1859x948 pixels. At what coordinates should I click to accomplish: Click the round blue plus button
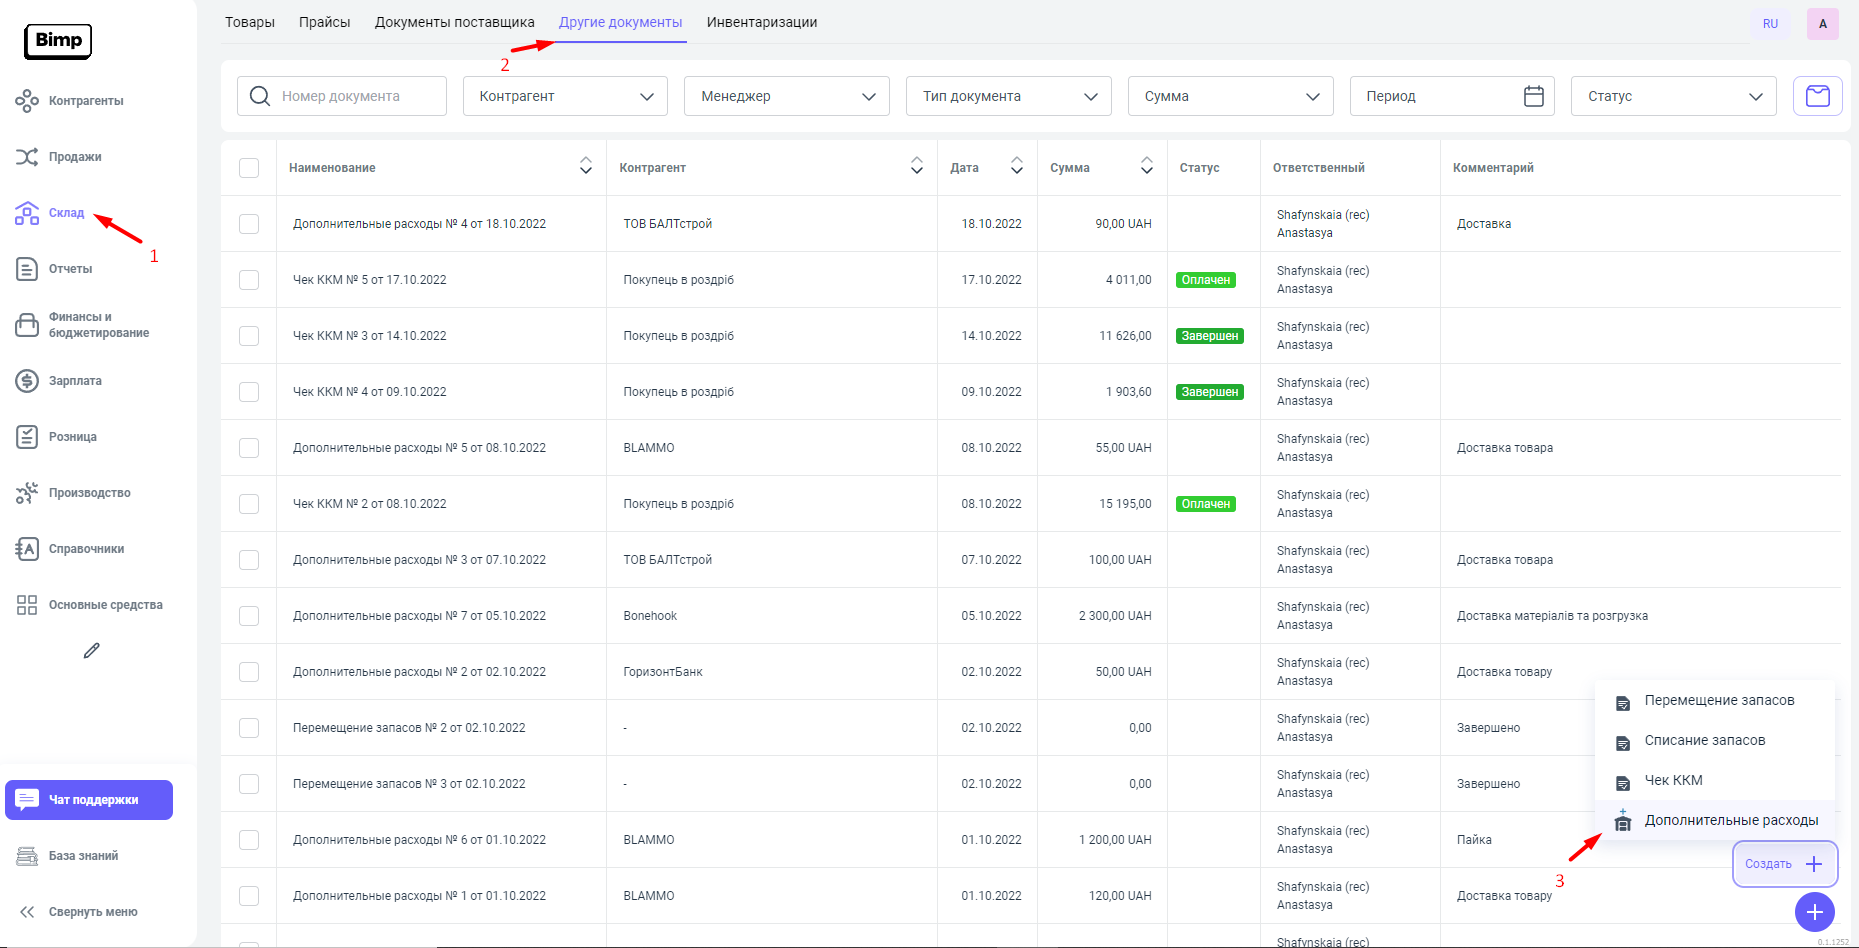point(1814,912)
